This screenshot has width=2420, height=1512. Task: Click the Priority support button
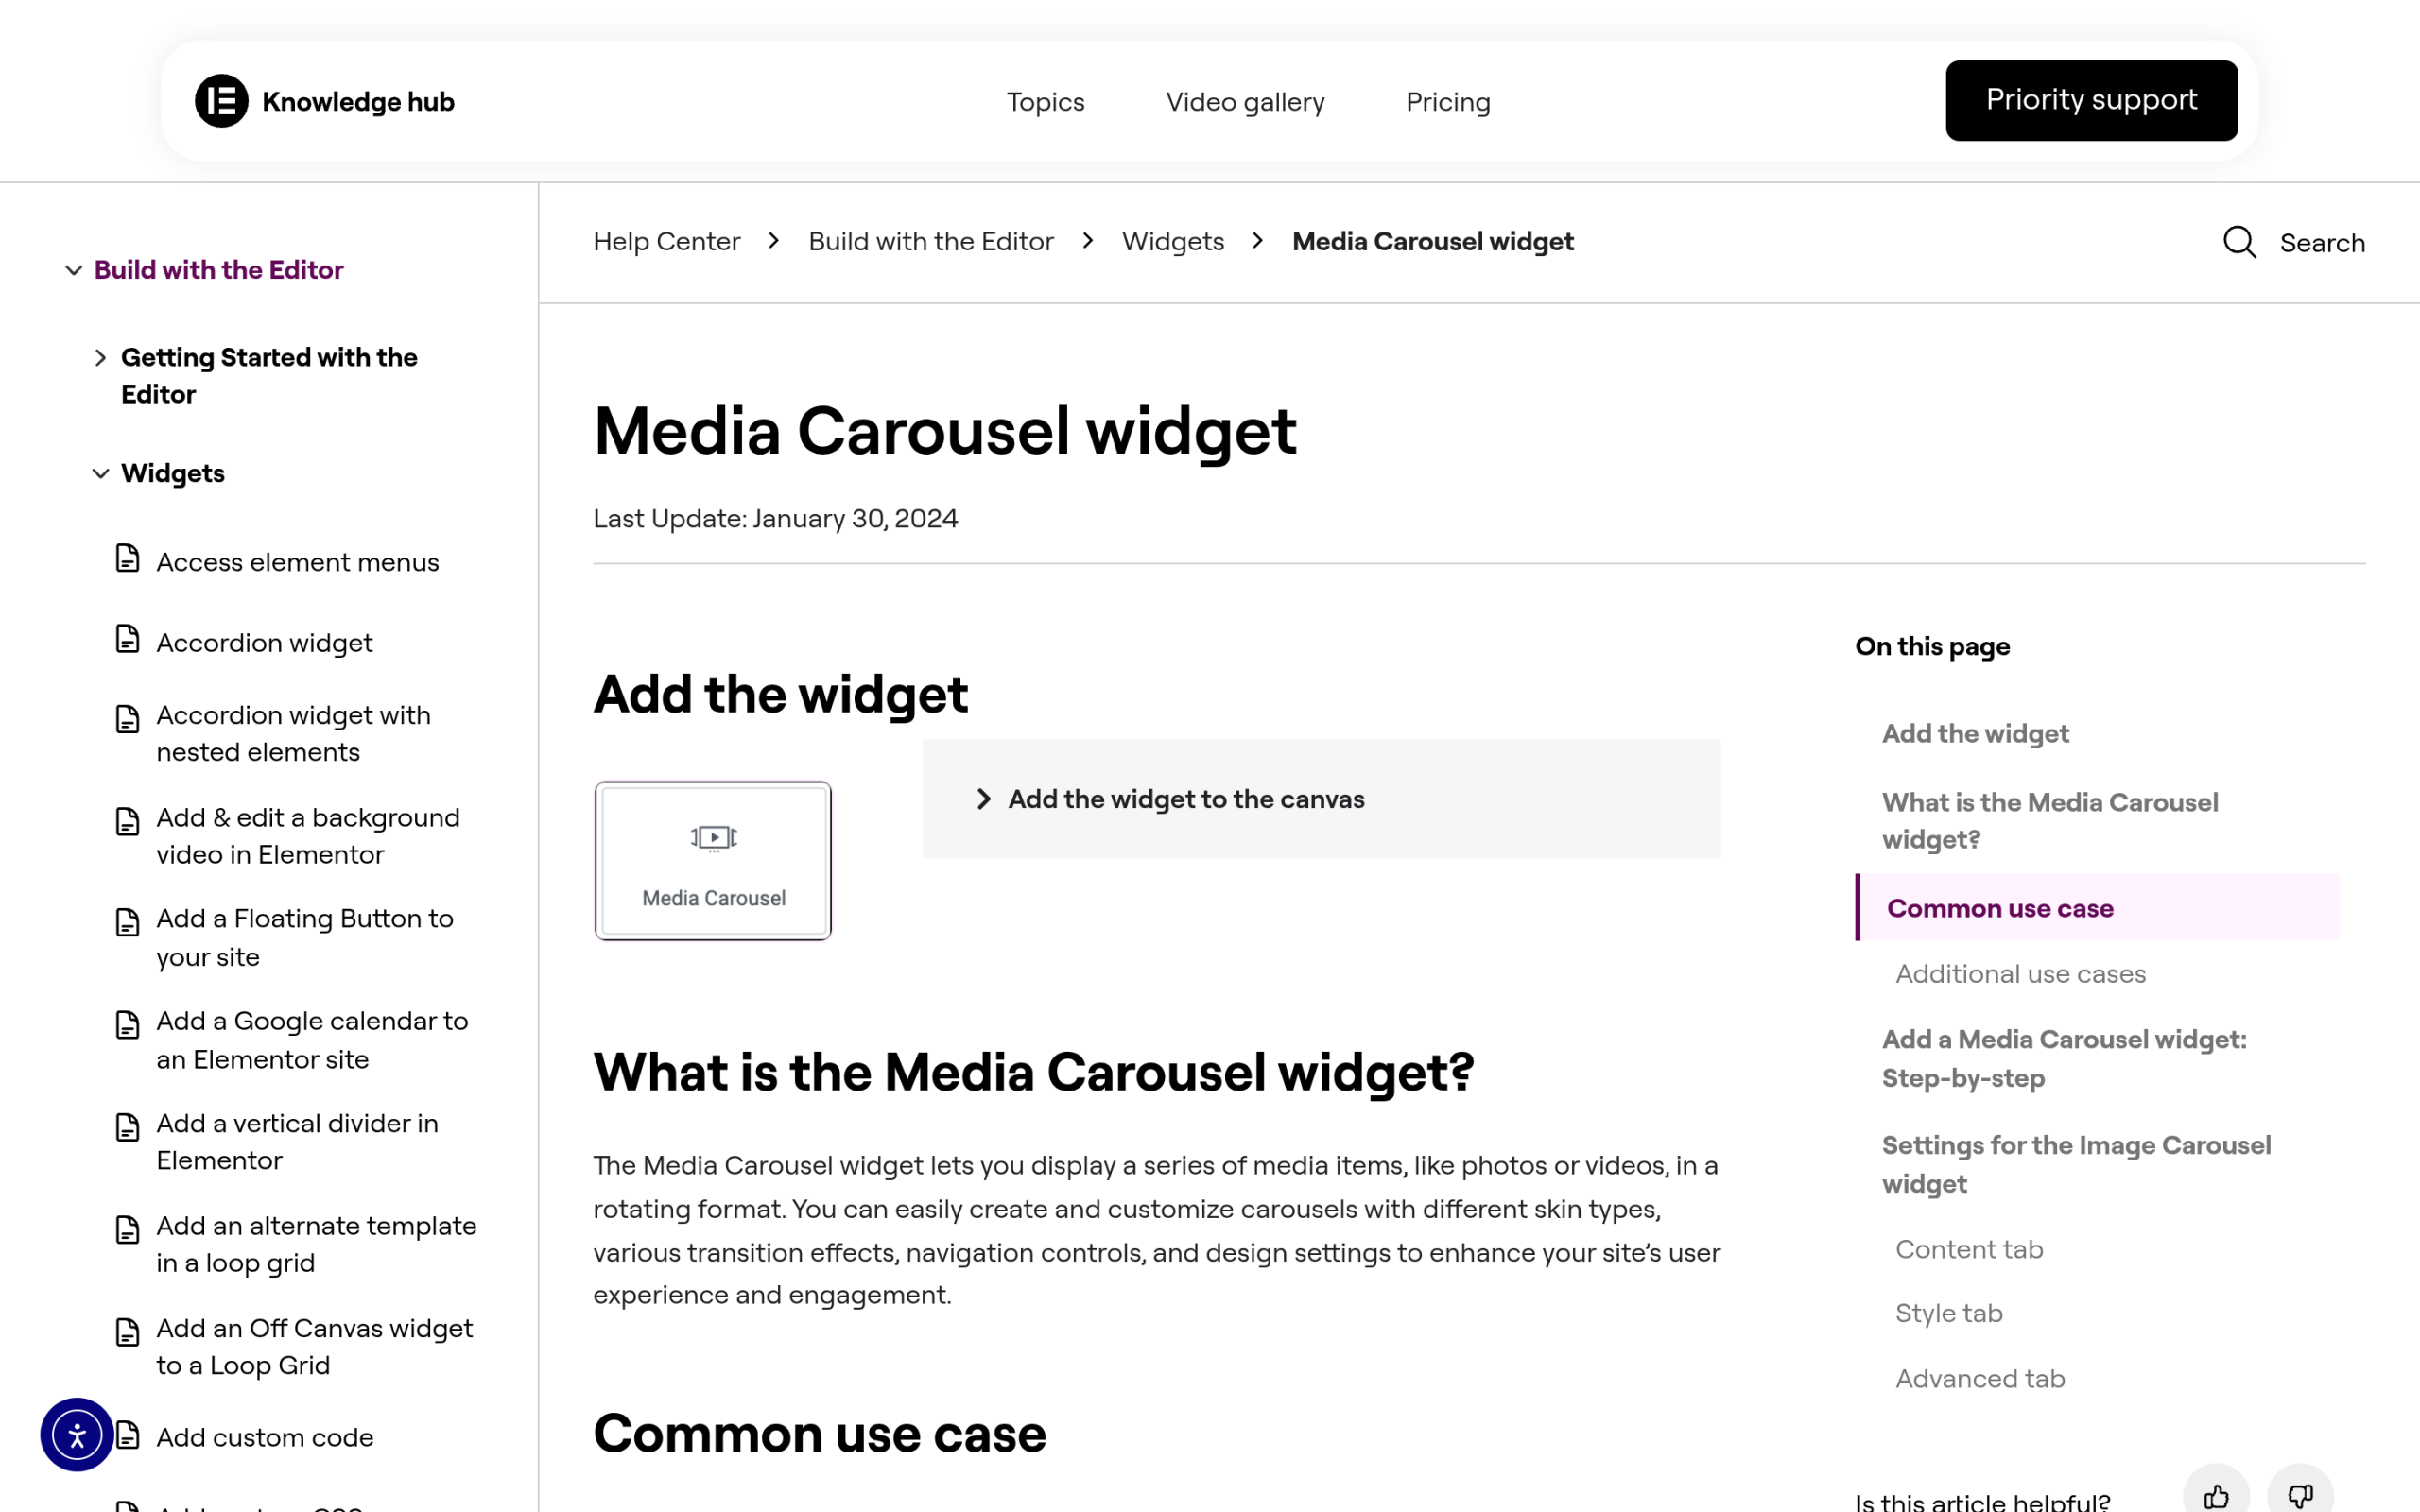pos(2091,101)
